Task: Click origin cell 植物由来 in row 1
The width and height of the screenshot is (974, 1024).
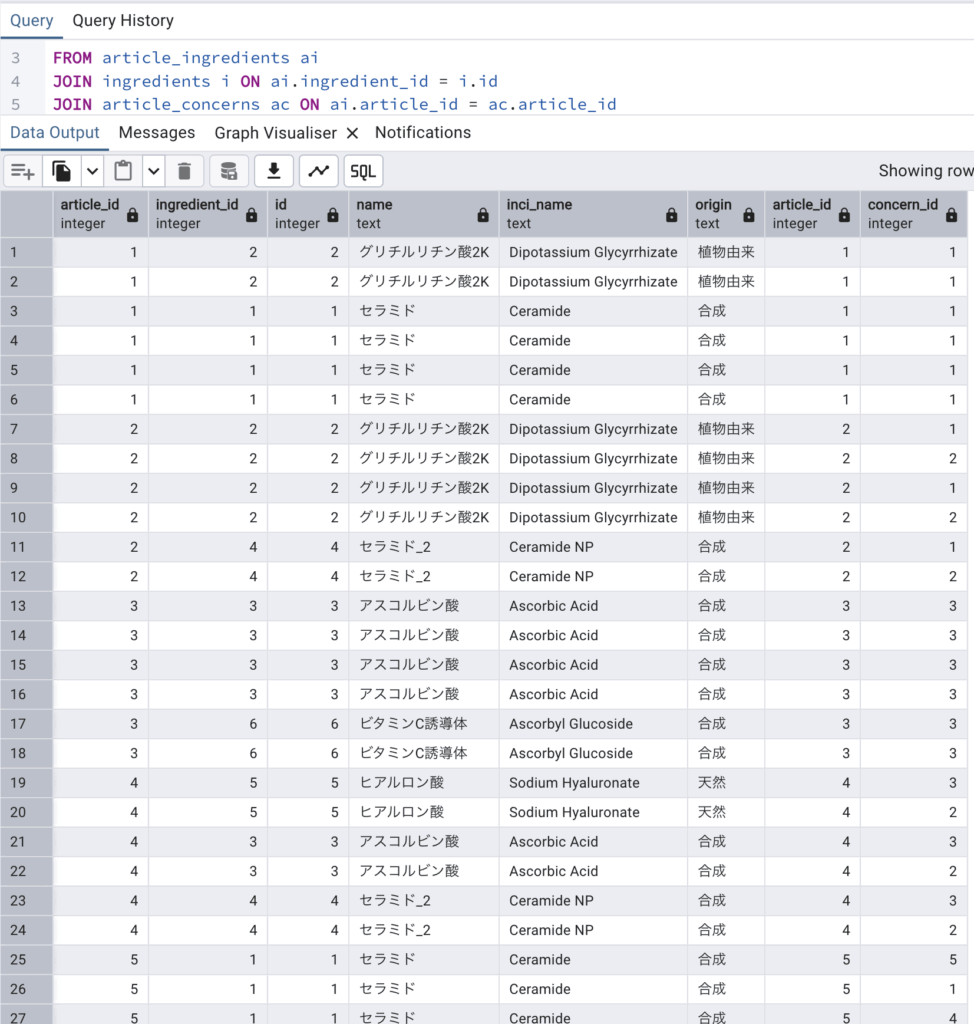Action: pyautogui.click(x=726, y=252)
